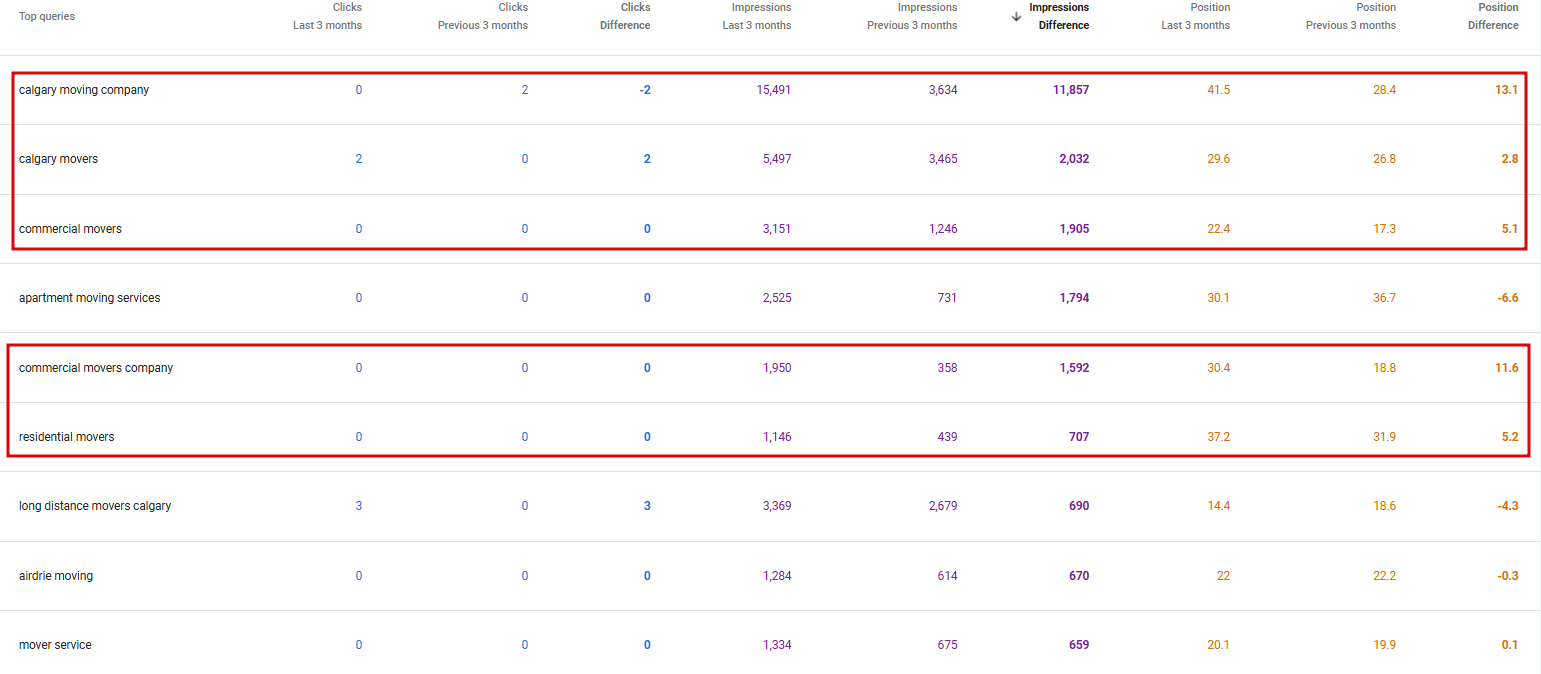Click the Top queries column header
This screenshot has height=674, width=1541.
(x=47, y=16)
